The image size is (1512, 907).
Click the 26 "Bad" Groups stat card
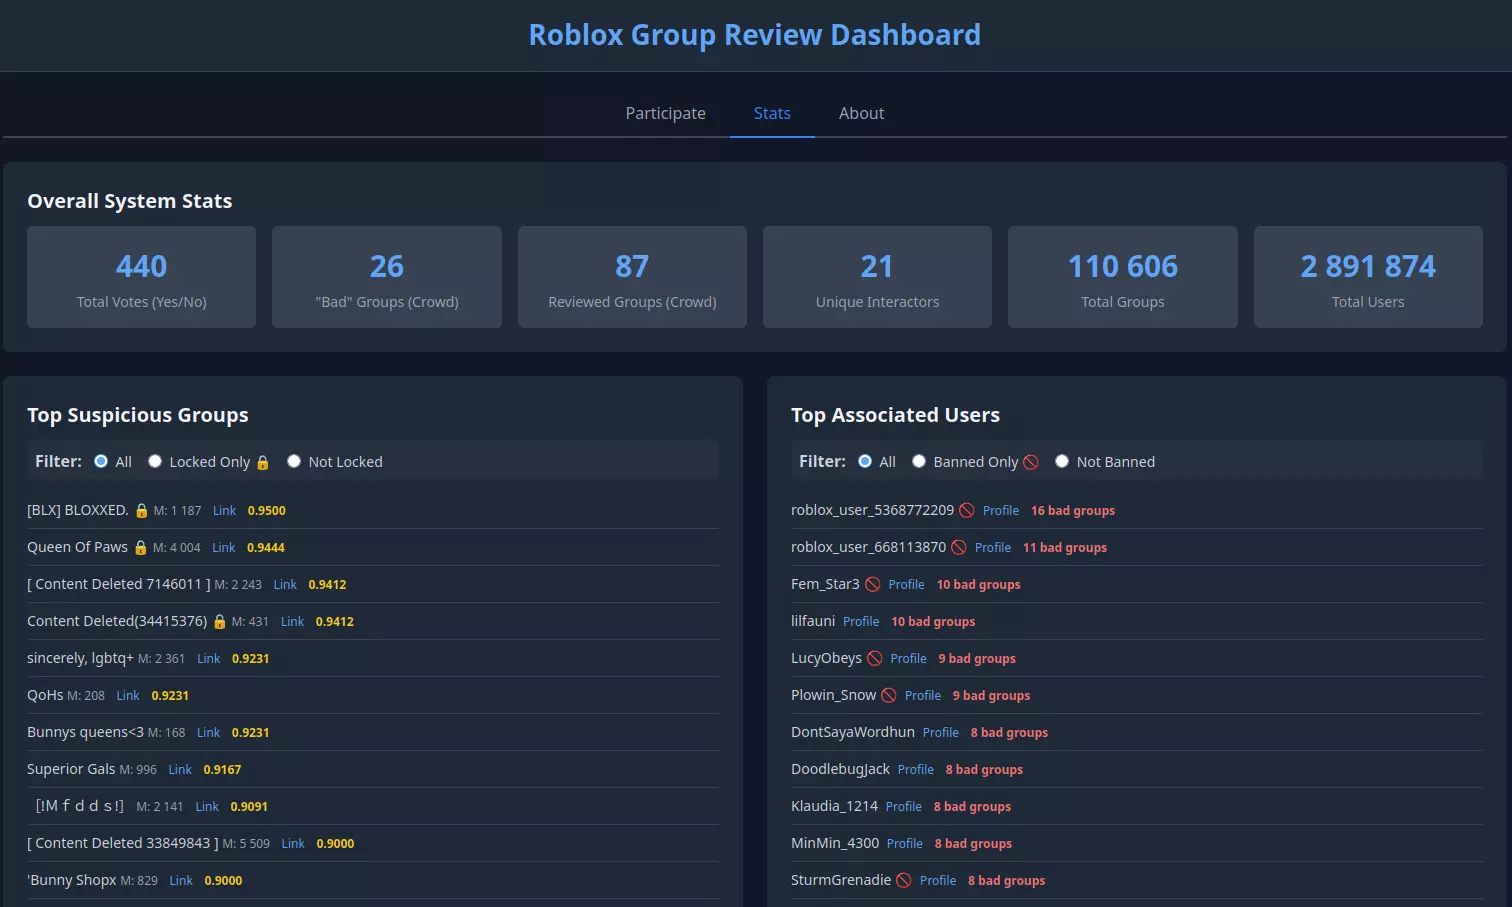(x=387, y=277)
